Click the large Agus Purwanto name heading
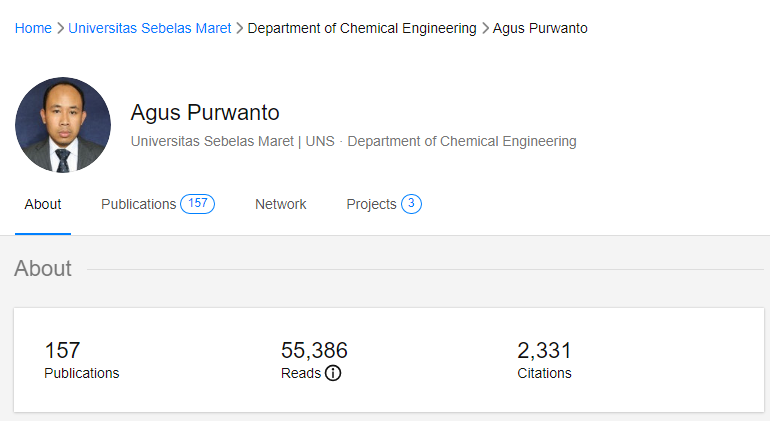This screenshot has height=421, width=770. click(204, 112)
